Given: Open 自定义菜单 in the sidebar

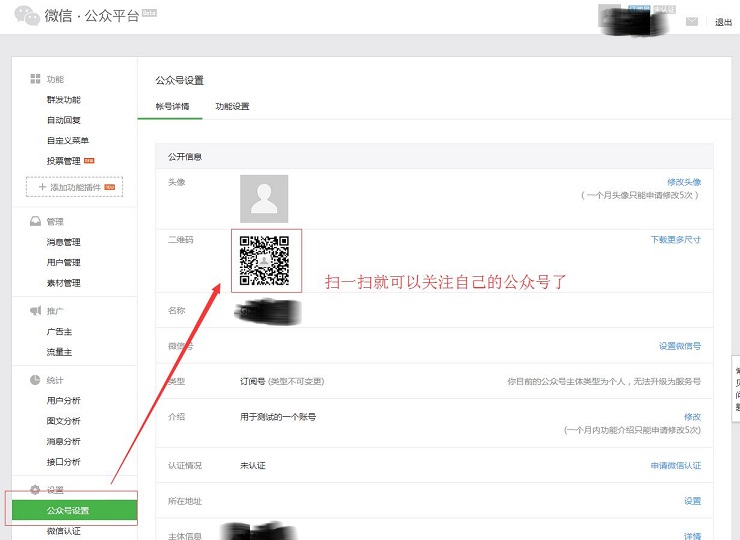Looking at the screenshot, I should point(68,140).
